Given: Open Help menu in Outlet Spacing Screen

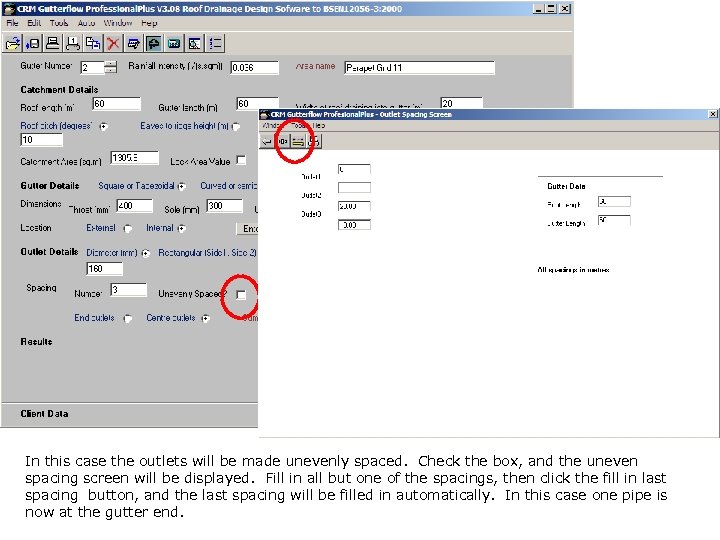Looking at the screenshot, I should pyautogui.click(x=320, y=125).
